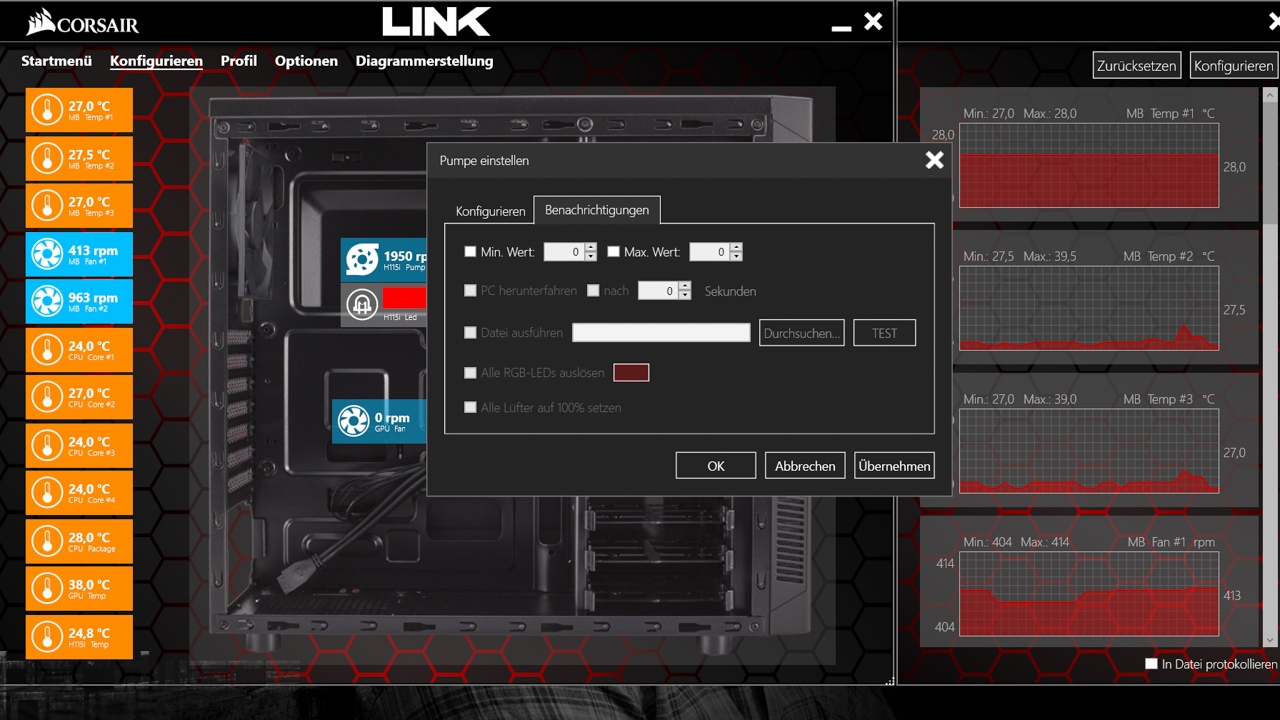This screenshot has height=720, width=1280.
Task: Click the Konfigurieren button in graph panel
Action: 1234,66
